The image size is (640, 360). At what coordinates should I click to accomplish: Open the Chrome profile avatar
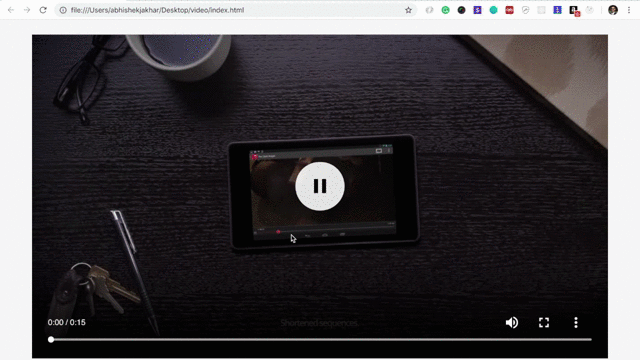point(613,10)
